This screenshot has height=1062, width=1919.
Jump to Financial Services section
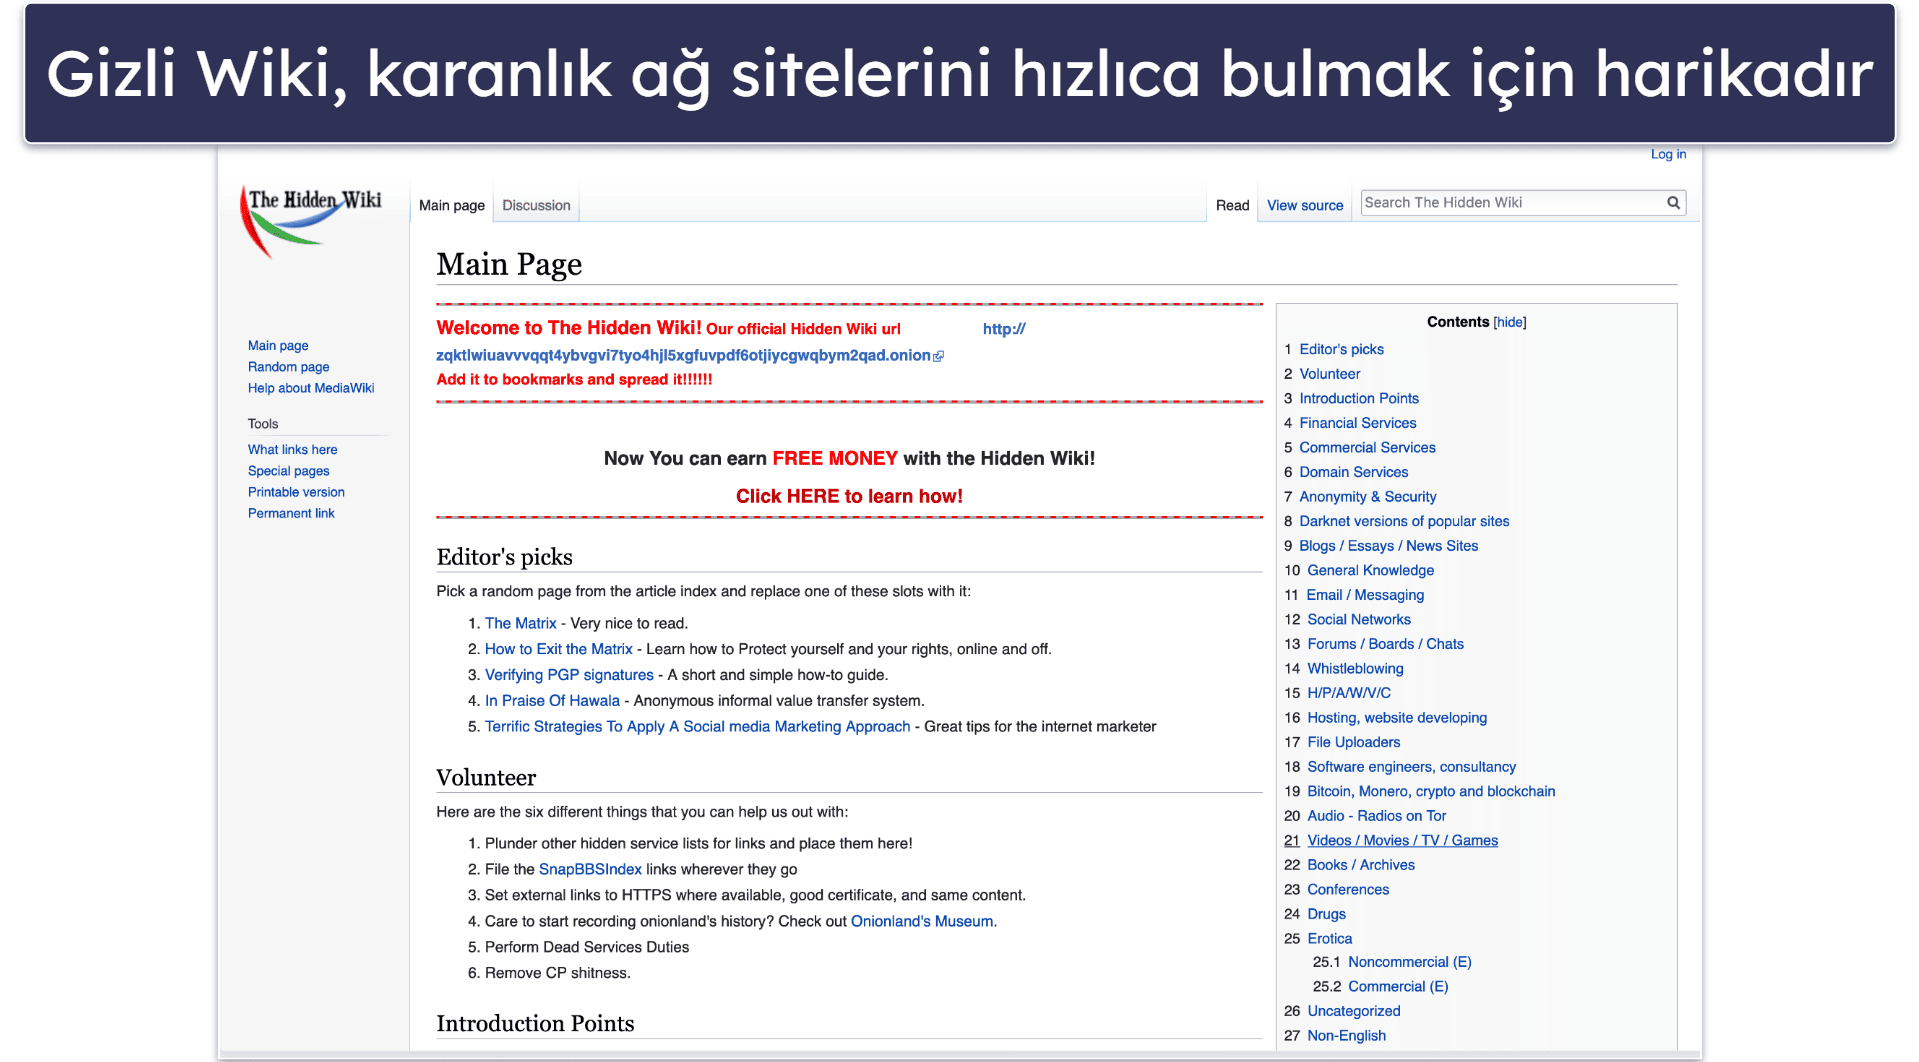click(x=1357, y=423)
